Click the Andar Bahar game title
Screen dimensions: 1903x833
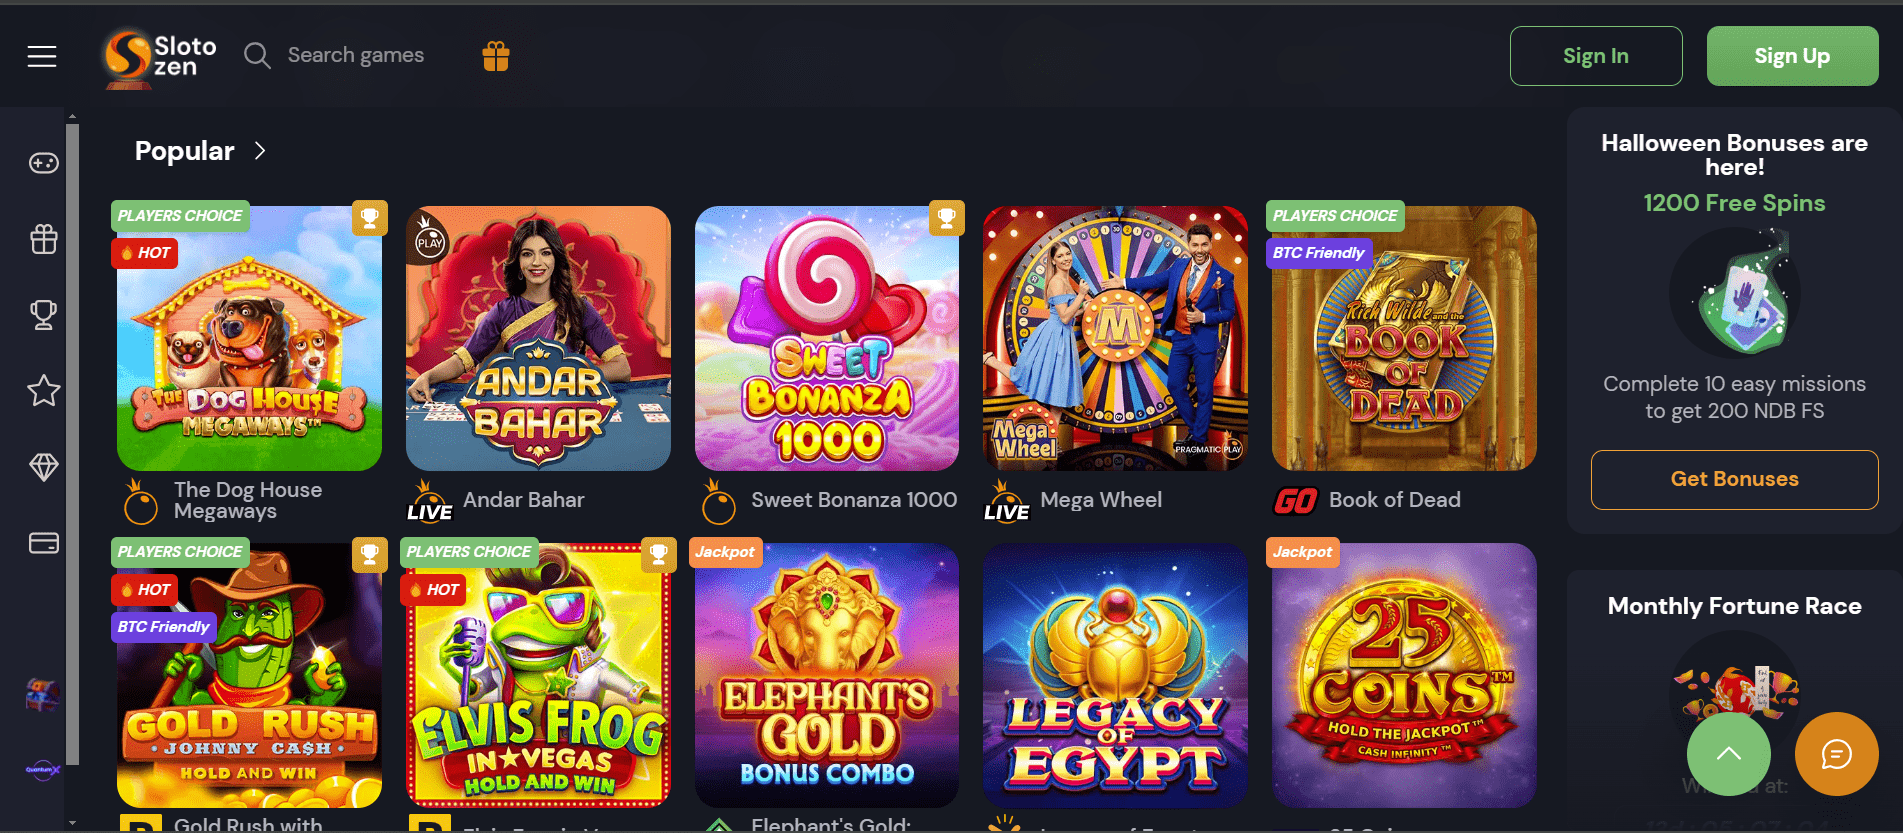click(523, 500)
